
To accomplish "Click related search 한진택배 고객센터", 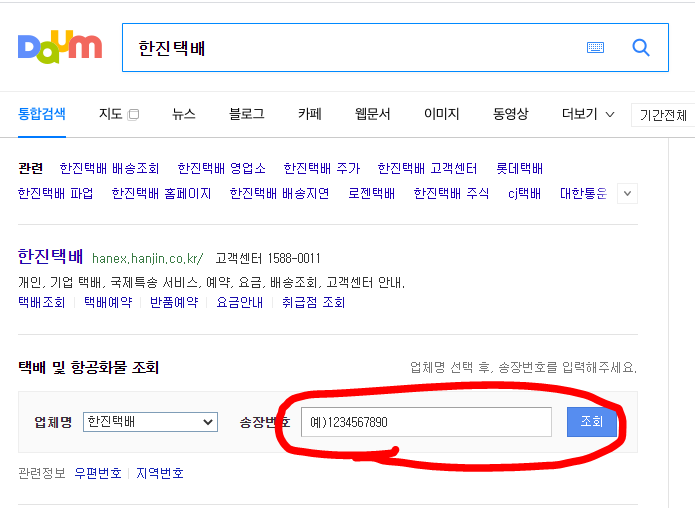I will click(427, 168).
